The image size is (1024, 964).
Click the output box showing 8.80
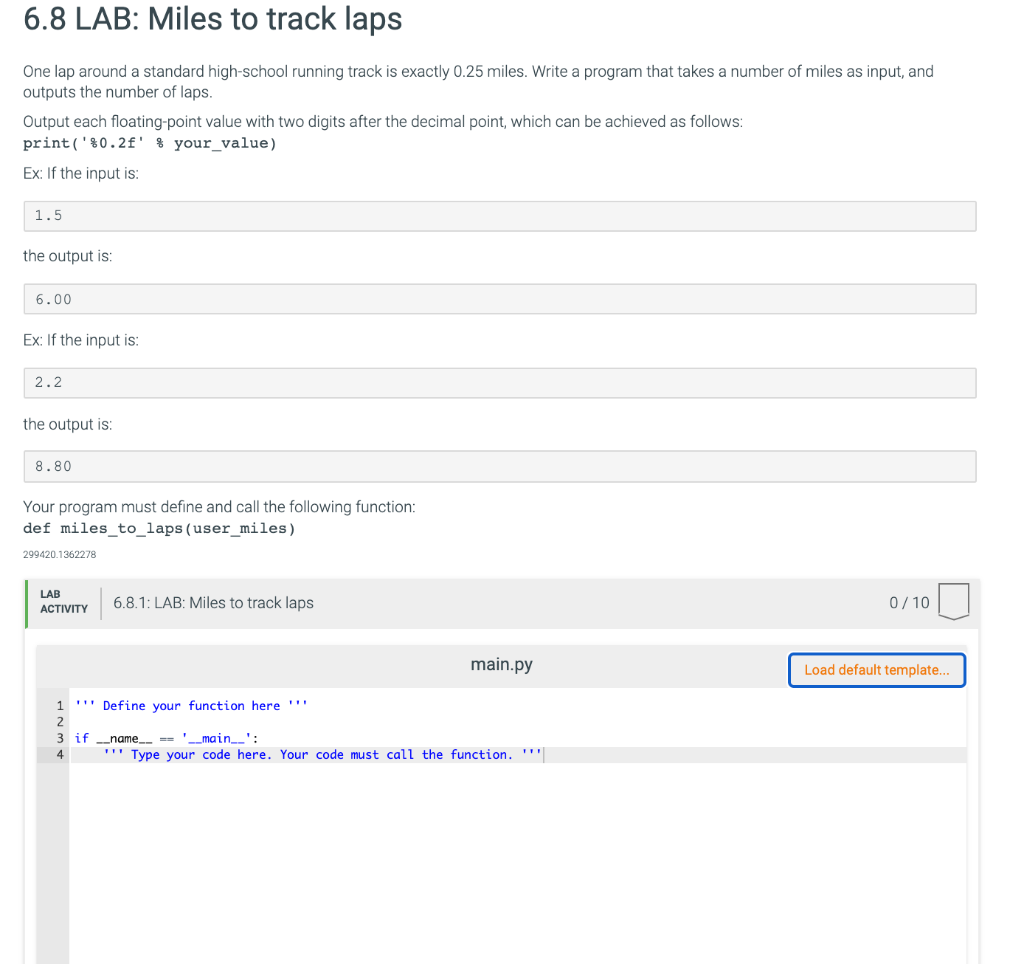[x=500, y=466]
